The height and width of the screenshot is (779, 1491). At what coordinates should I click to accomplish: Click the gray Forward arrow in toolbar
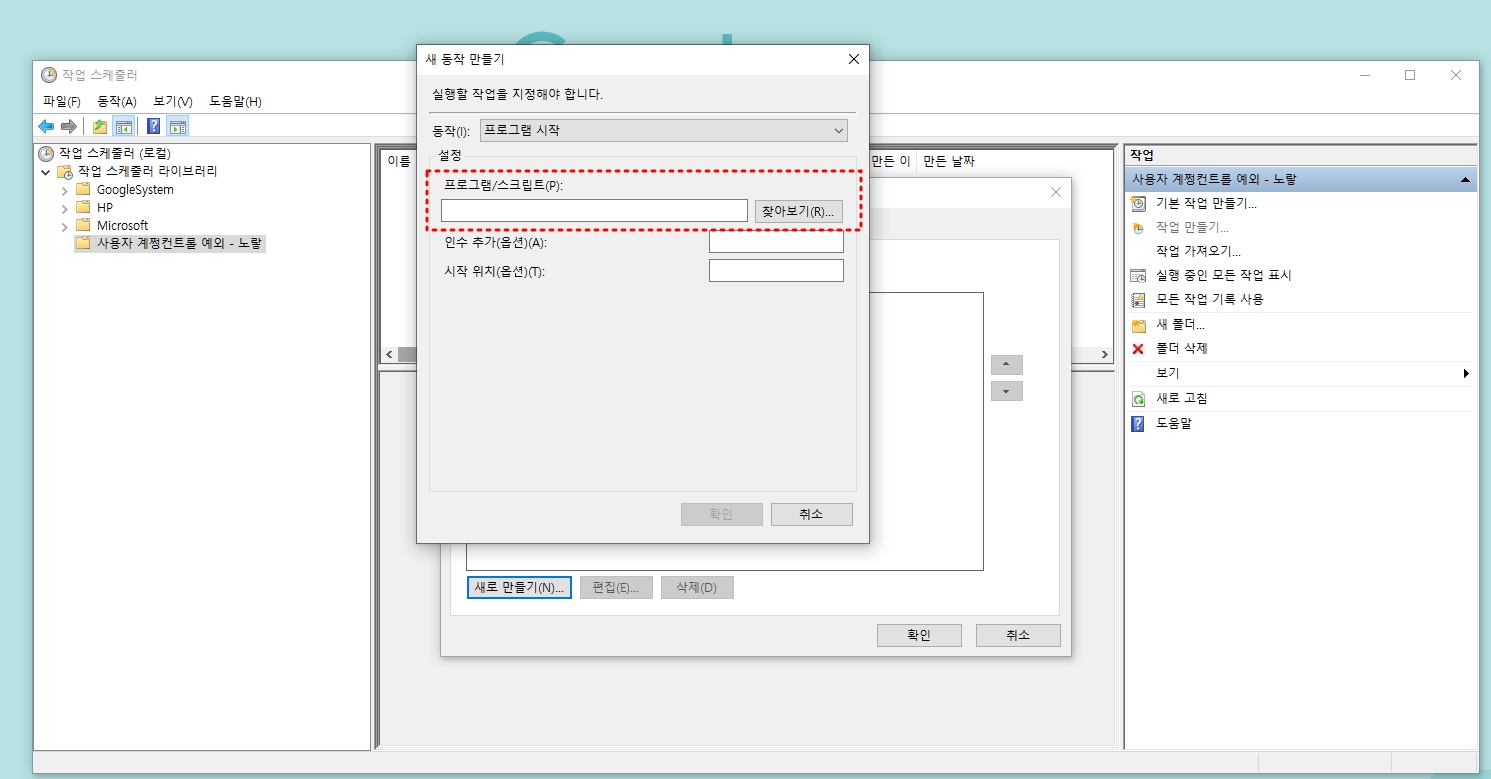[x=69, y=127]
